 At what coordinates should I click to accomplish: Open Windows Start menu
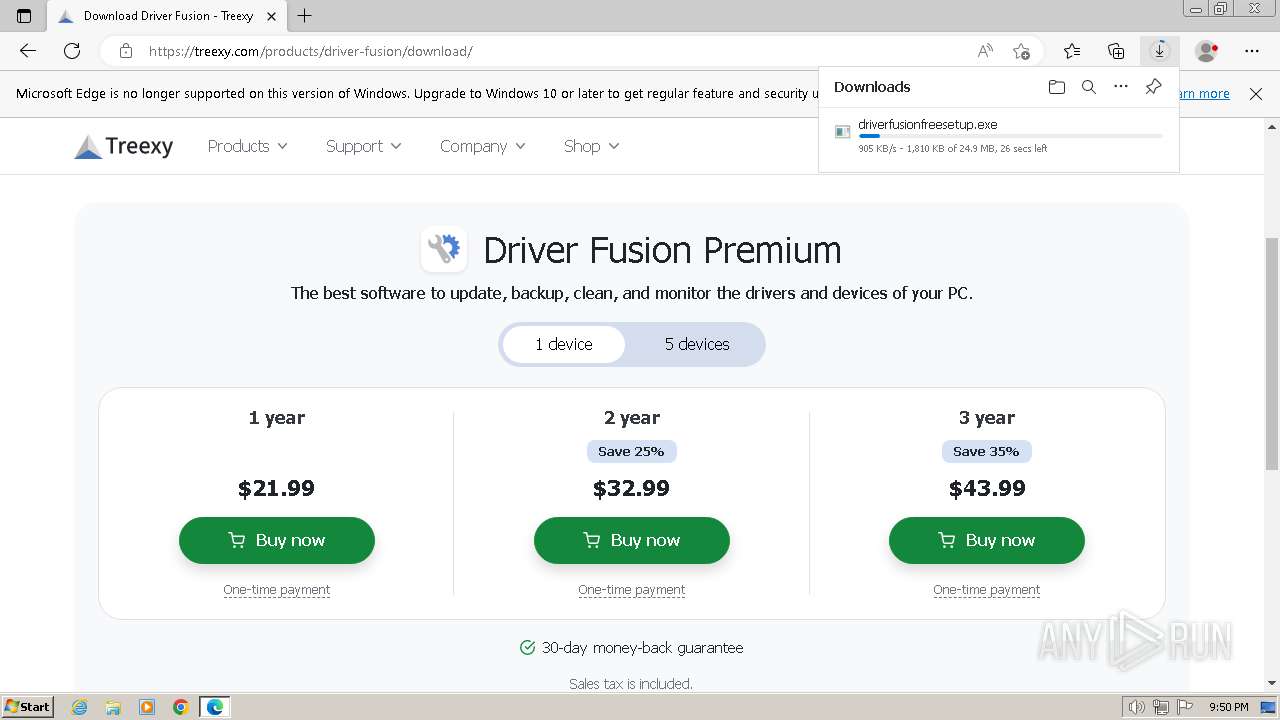(x=27, y=707)
